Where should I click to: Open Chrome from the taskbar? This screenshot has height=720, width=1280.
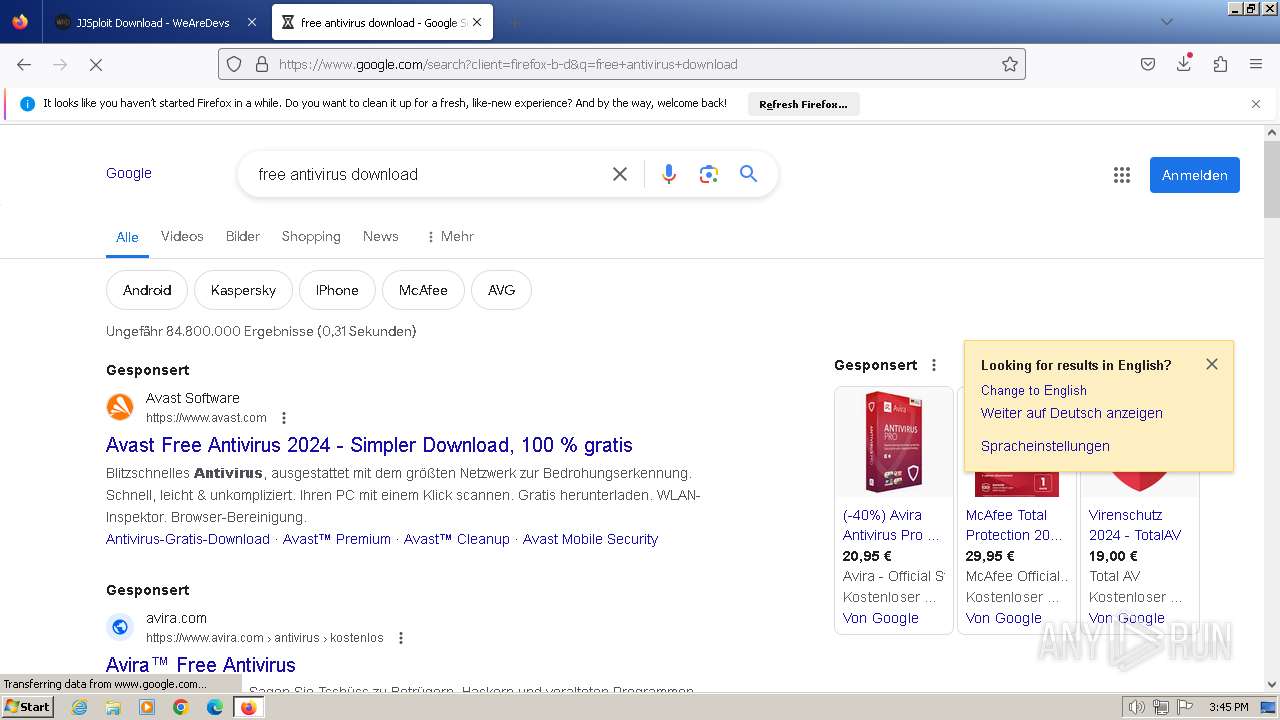click(x=181, y=707)
